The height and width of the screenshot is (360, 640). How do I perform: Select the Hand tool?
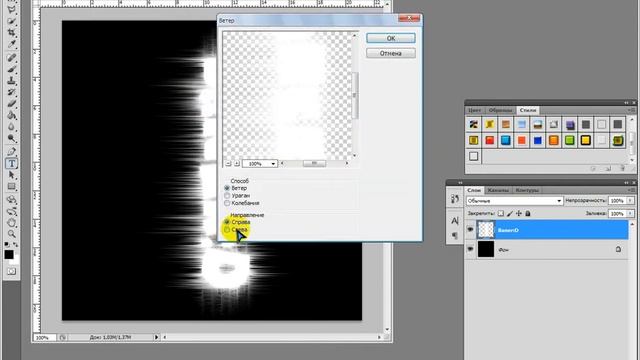[11, 223]
